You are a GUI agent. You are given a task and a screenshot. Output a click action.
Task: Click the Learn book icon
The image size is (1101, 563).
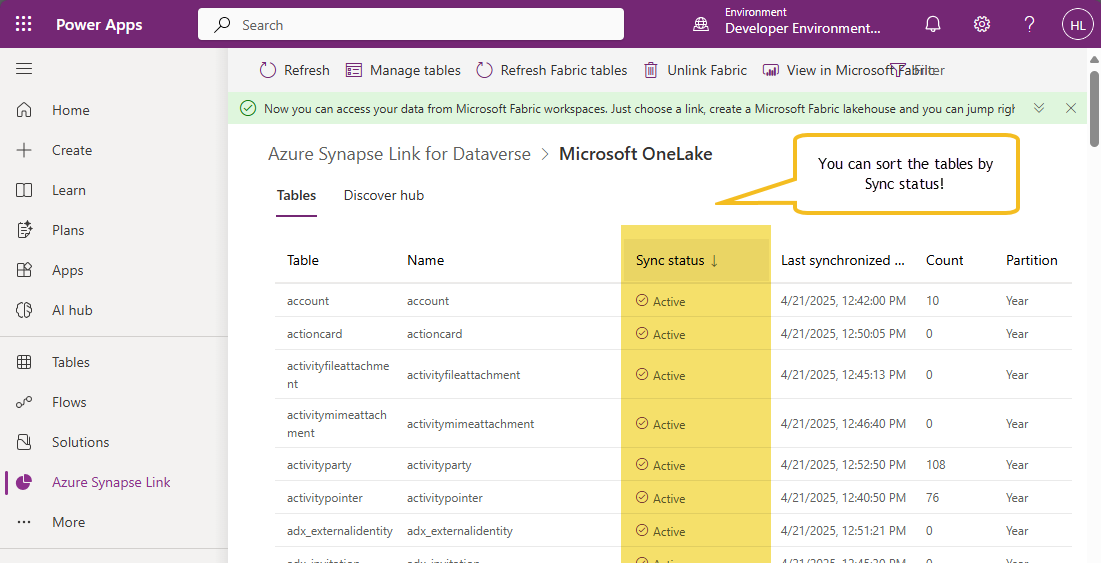(24, 190)
